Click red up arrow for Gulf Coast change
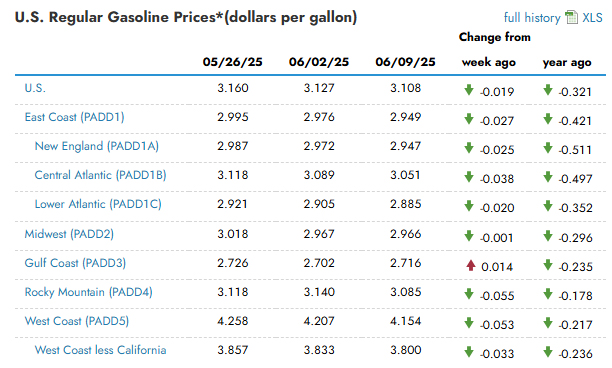 pos(471,266)
